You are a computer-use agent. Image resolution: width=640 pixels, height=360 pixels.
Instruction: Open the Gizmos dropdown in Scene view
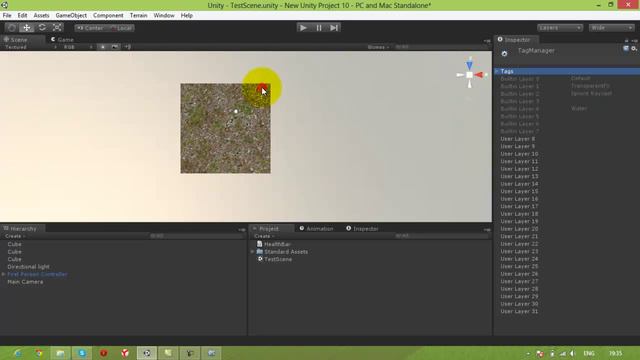[x=378, y=47]
